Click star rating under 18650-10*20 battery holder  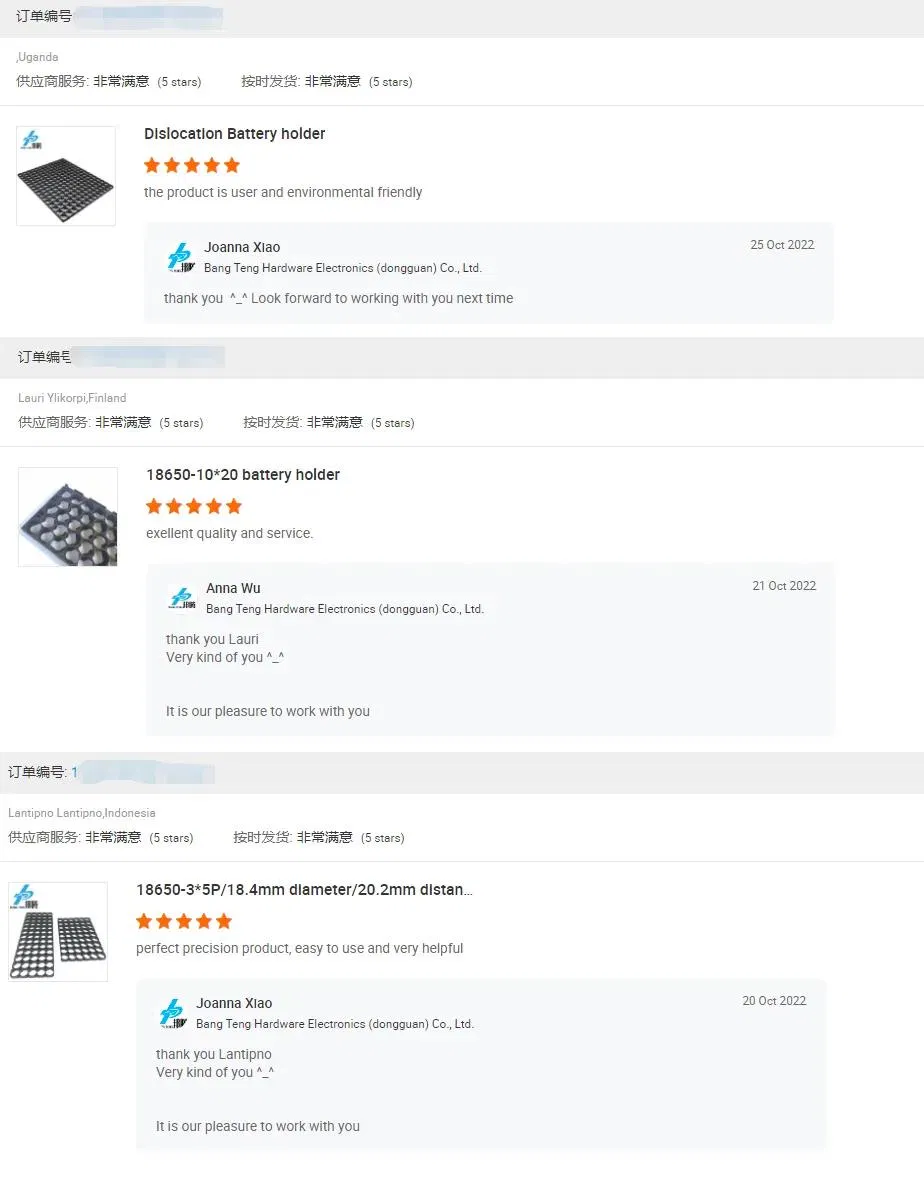194,506
